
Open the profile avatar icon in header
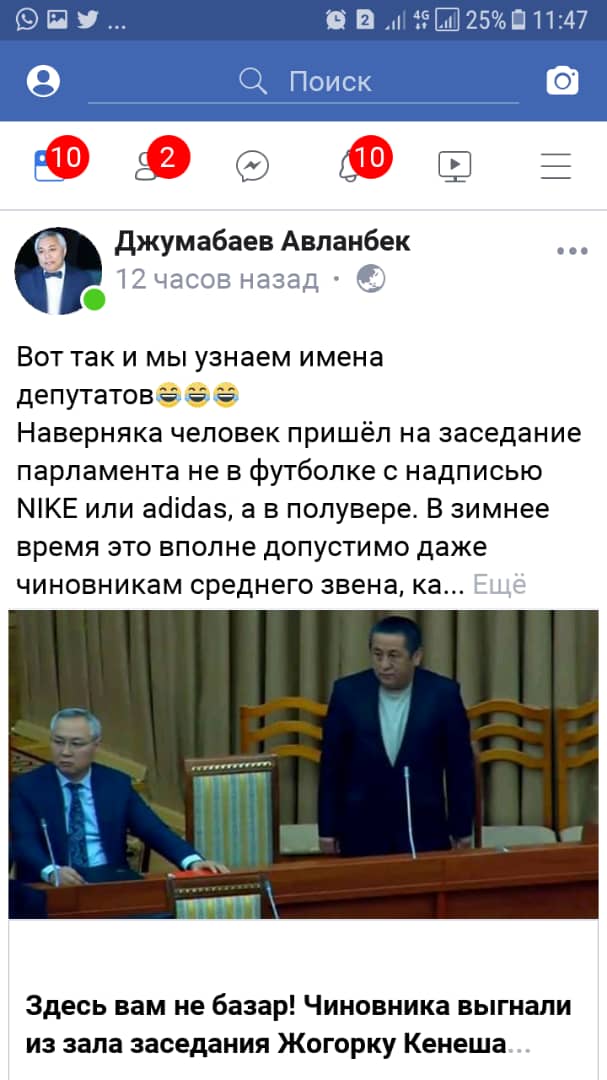point(43,81)
